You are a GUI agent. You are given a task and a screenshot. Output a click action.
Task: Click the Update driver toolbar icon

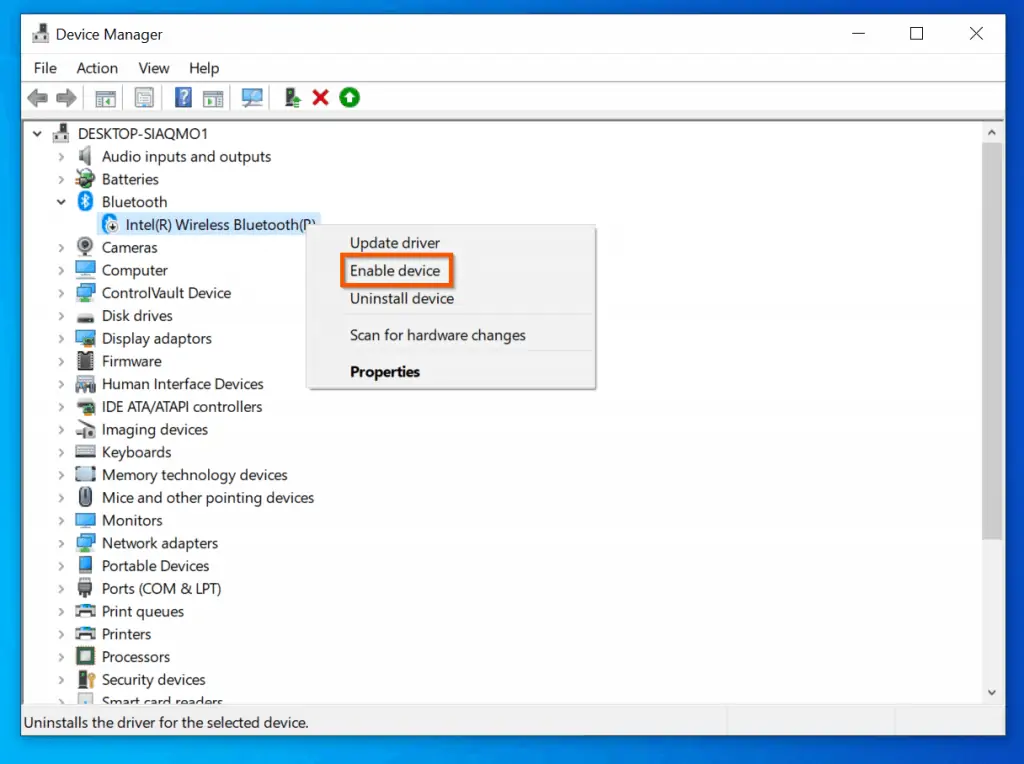pyautogui.click(x=292, y=98)
